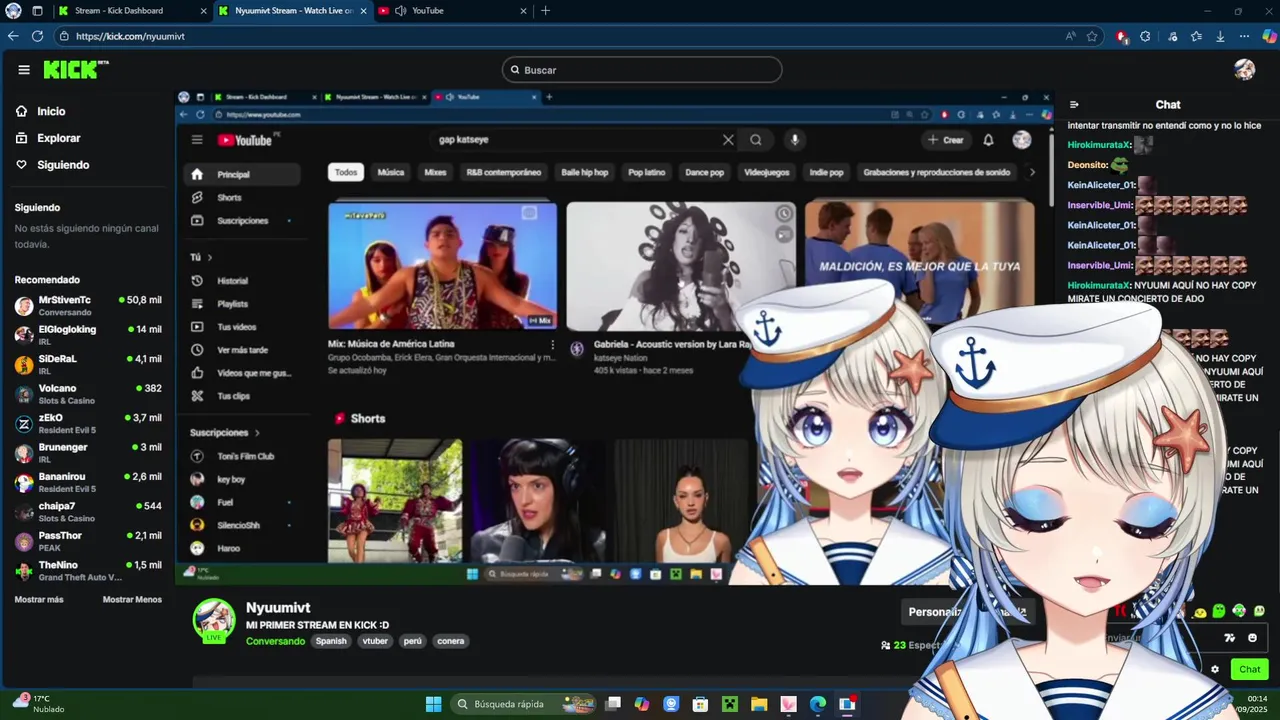Open recommended channel ElGlogloking
This screenshot has width=1280, height=720.
click(88, 334)
